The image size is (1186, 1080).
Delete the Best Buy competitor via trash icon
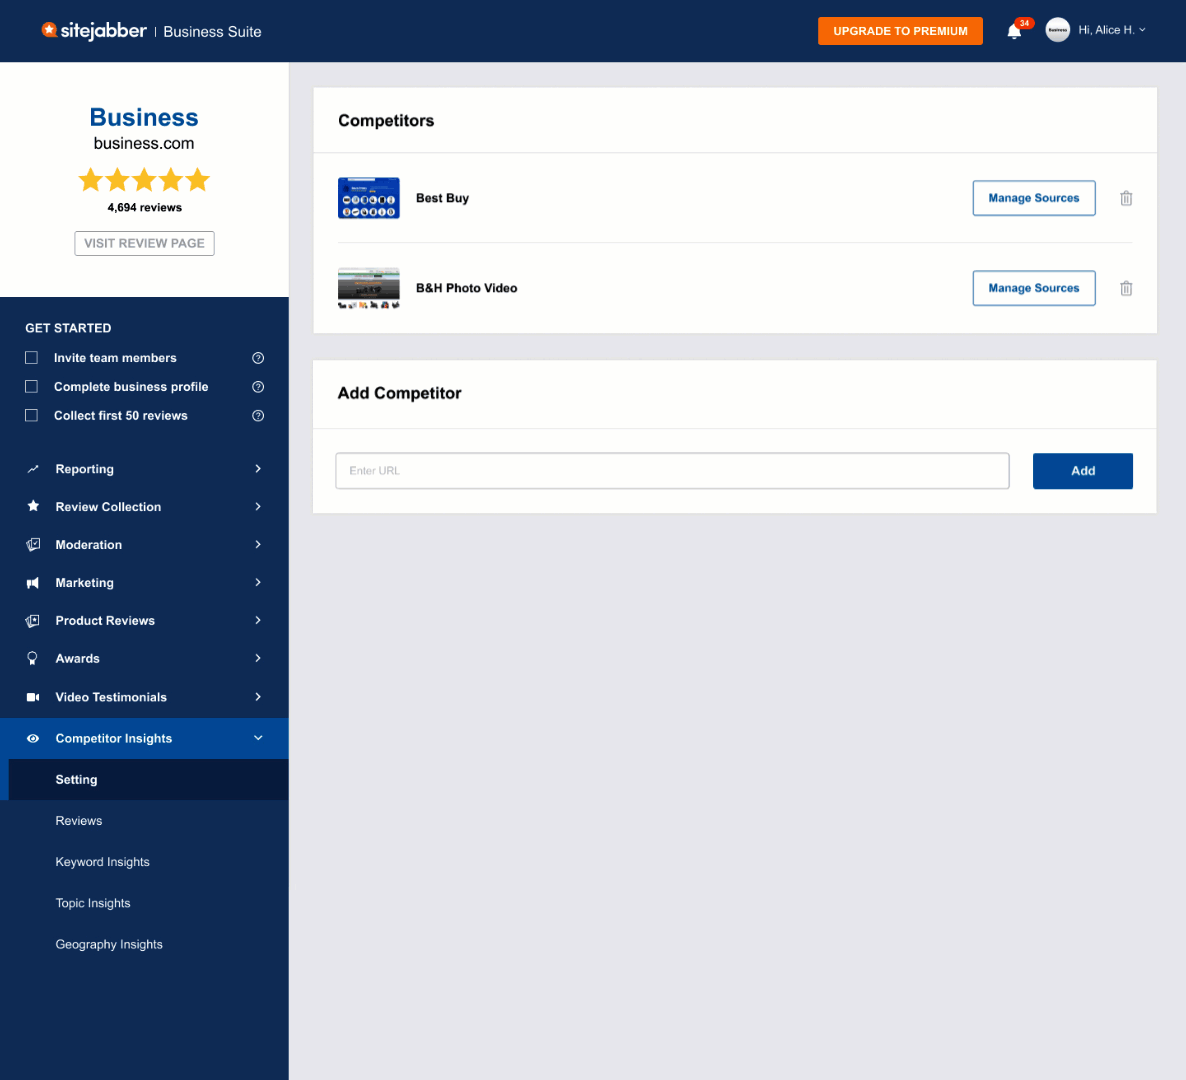coord(1125,198)
